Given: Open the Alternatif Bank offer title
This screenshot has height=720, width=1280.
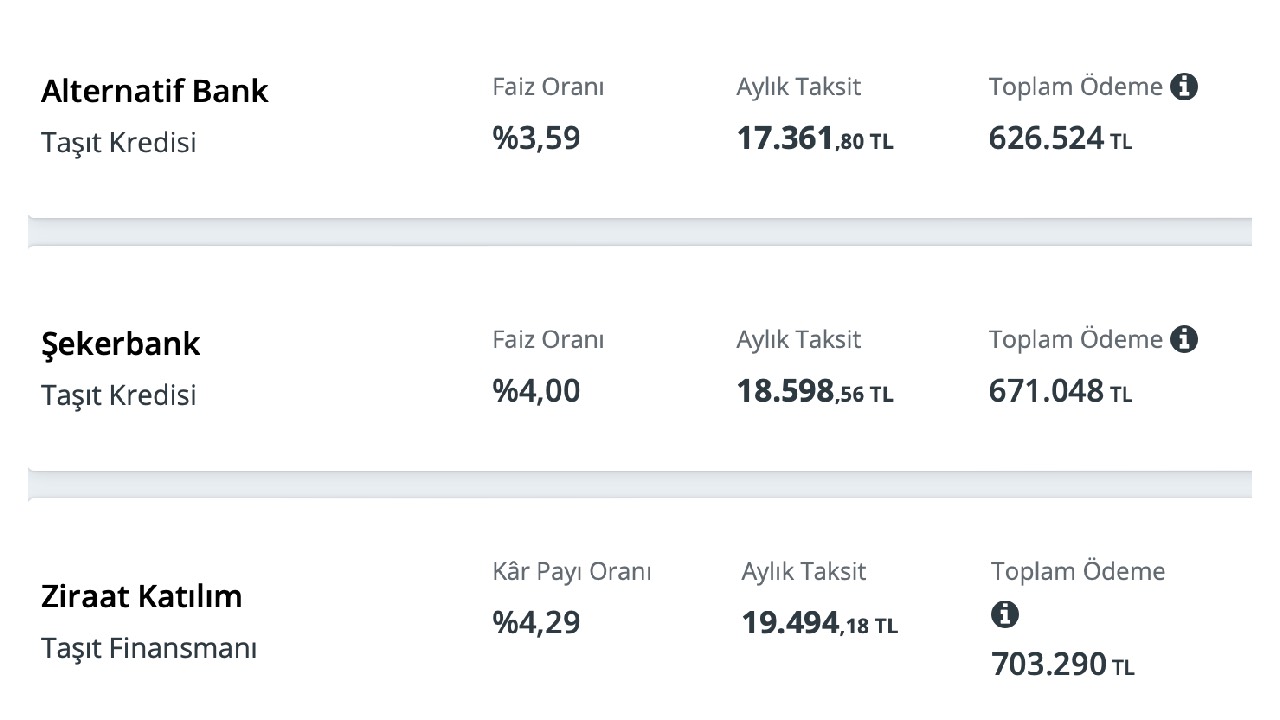Looking at the screenshot, I should (155, 91).
